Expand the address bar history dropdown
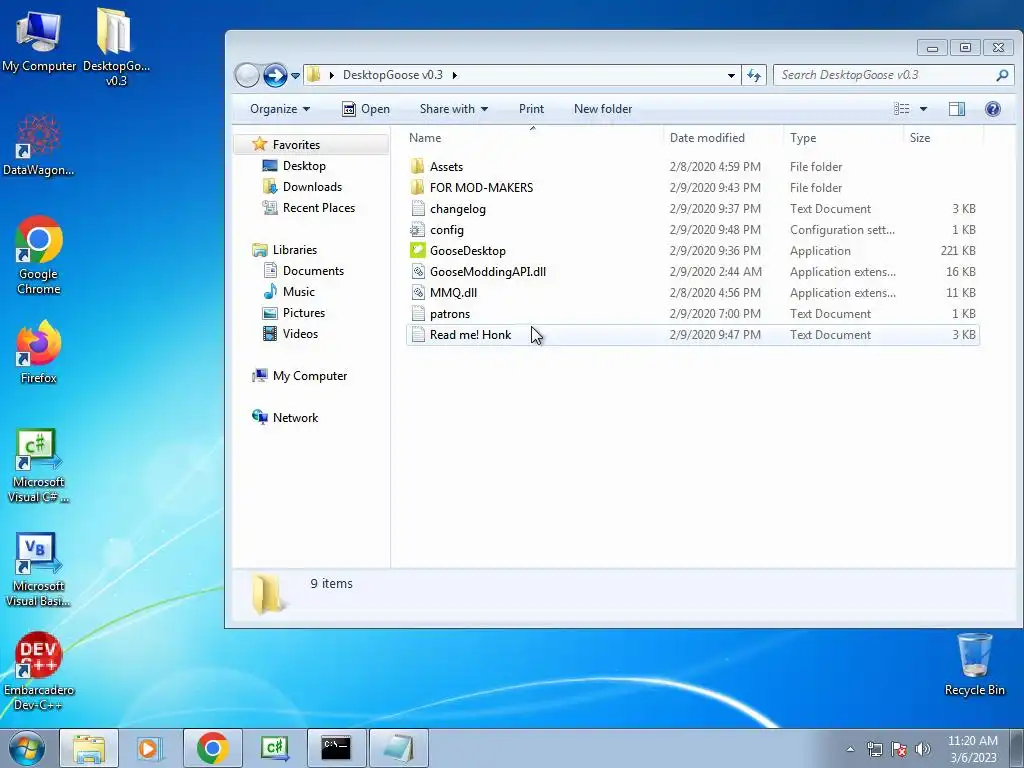Viewport: 1024px width, 768px height. [731, 75]
